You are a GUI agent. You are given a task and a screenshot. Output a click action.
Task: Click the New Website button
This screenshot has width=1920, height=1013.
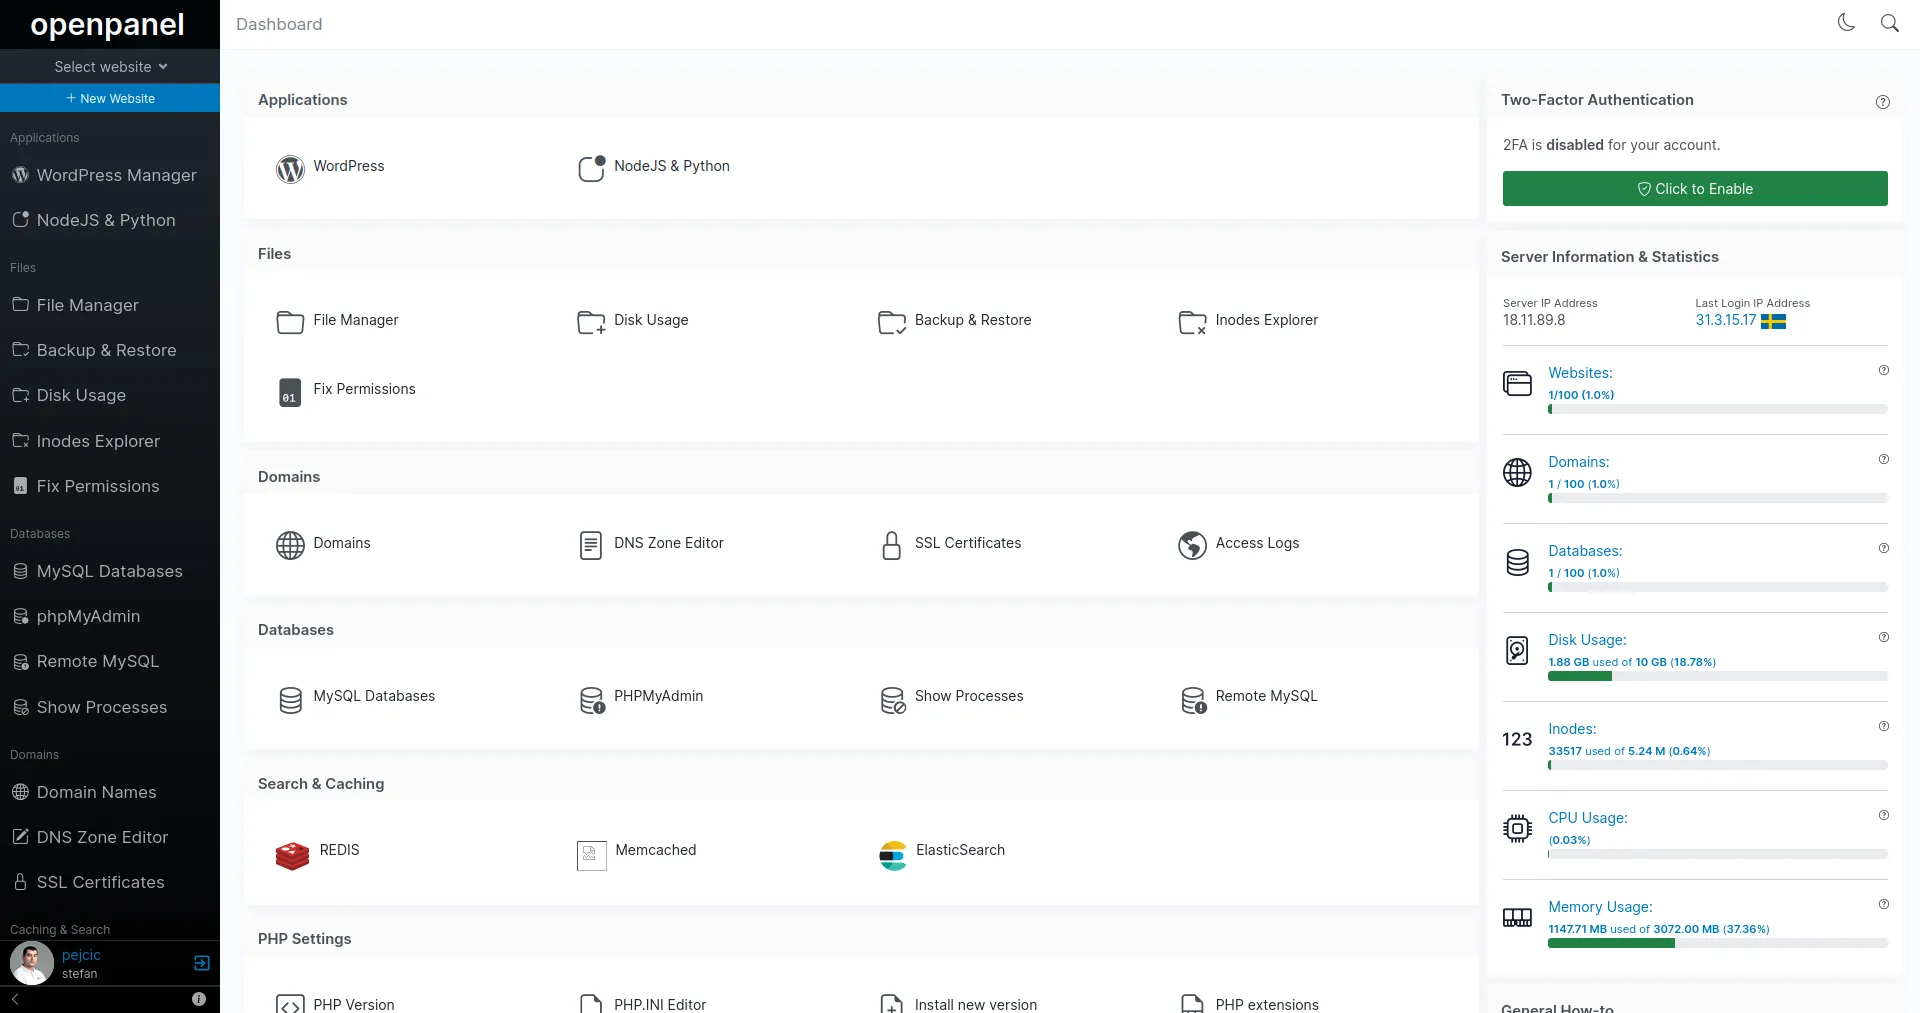pos(110,98)
